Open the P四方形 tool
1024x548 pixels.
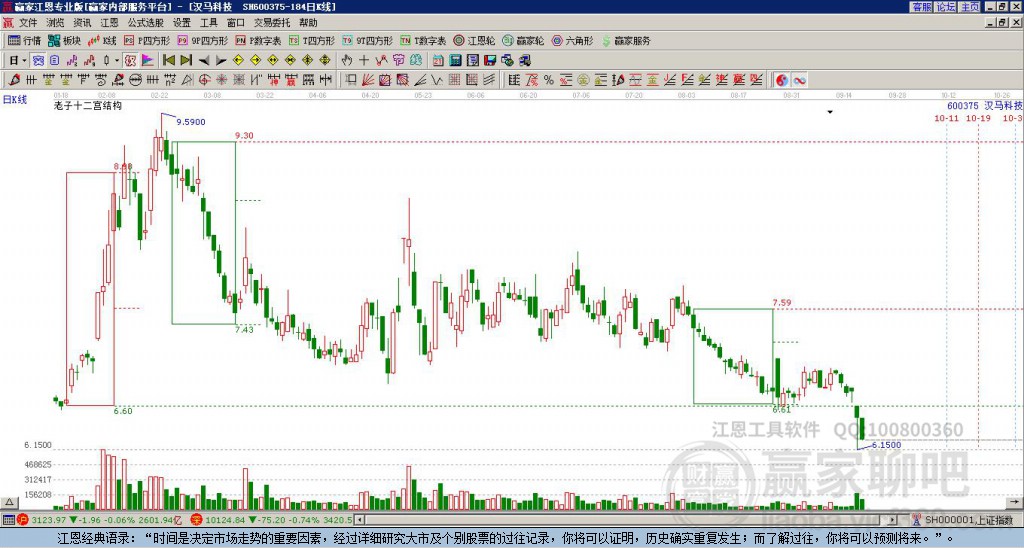(147, 40)
